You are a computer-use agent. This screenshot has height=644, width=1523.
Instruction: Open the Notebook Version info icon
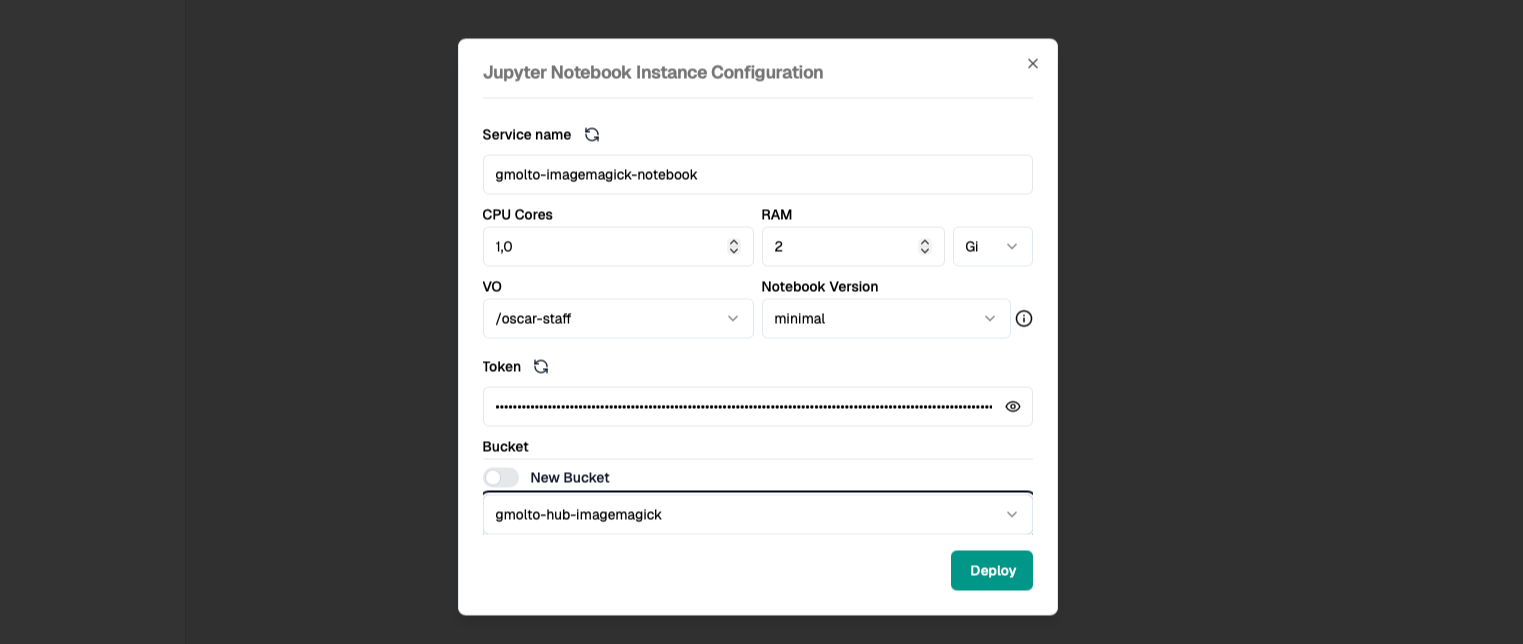point(1024,319)
